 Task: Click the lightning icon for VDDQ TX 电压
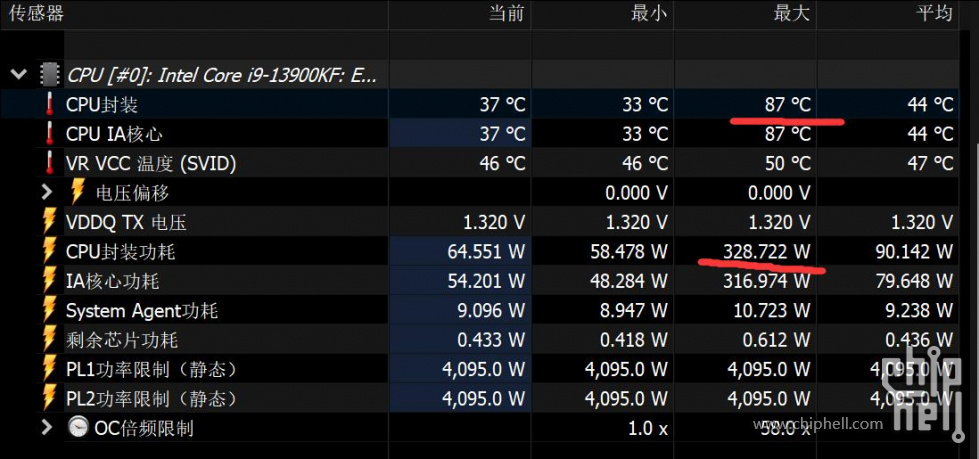tap(50, 222)
